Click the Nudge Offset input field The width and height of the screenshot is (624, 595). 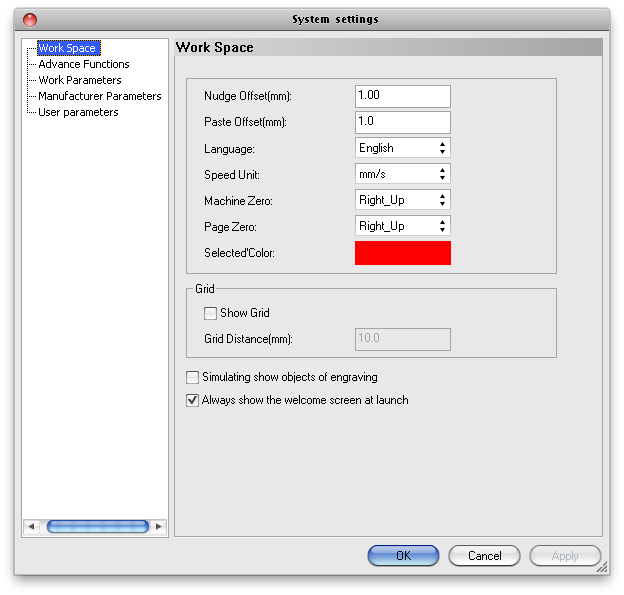click(403, 96)
